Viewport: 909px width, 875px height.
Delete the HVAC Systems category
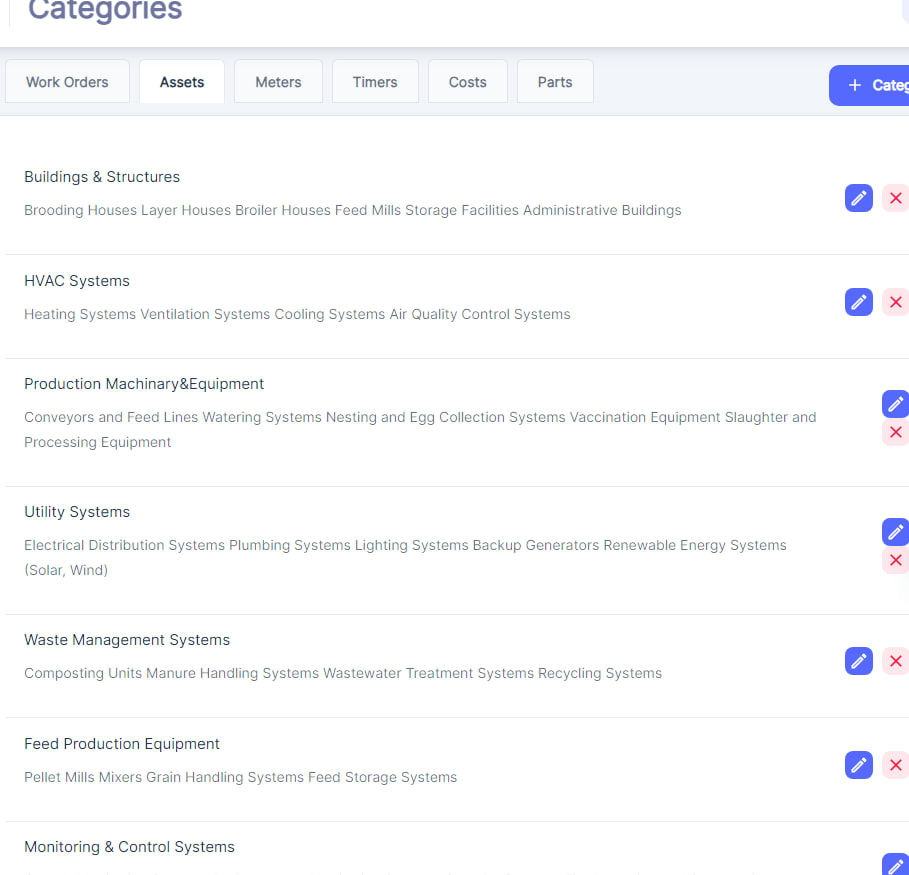[895, 302]
